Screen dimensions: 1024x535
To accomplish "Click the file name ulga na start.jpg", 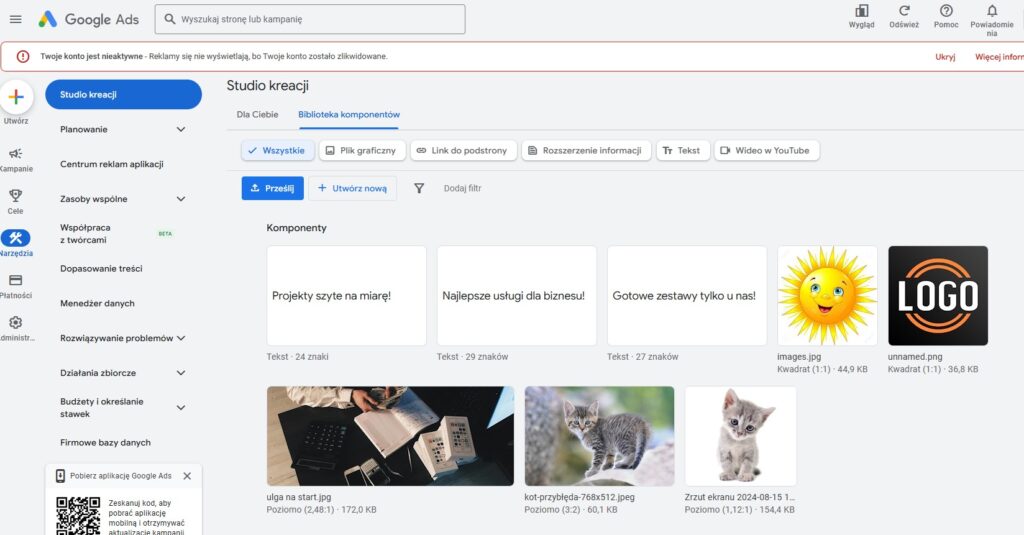I will coord(298,497).
